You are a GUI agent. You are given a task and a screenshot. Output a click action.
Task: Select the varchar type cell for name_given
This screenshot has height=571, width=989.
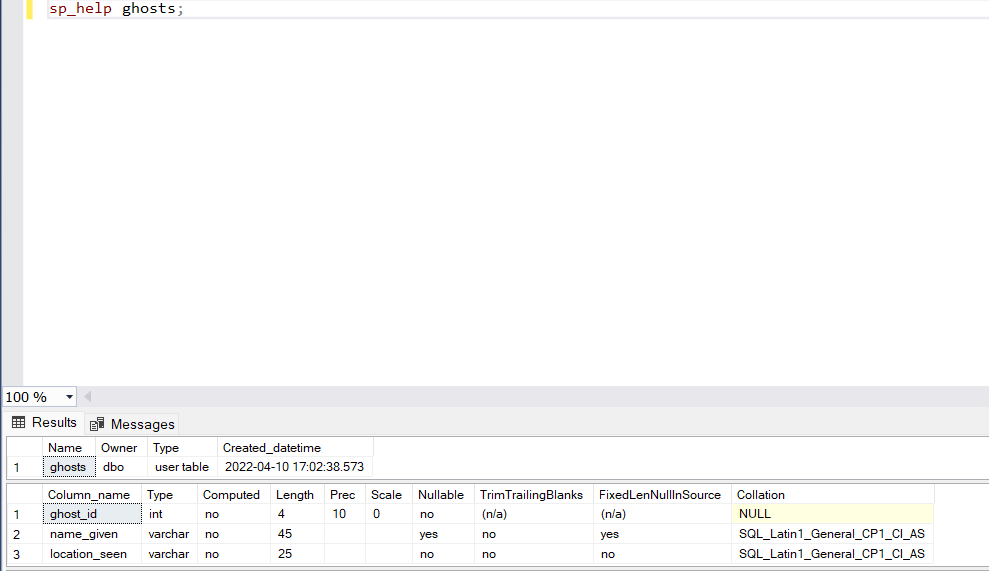(170, 534)
